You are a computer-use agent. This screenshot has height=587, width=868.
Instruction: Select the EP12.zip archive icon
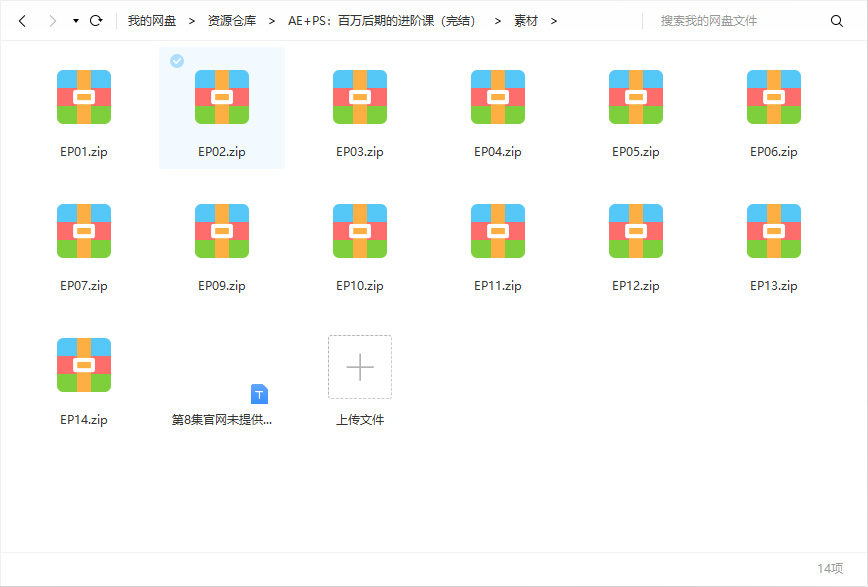[636, 231]
